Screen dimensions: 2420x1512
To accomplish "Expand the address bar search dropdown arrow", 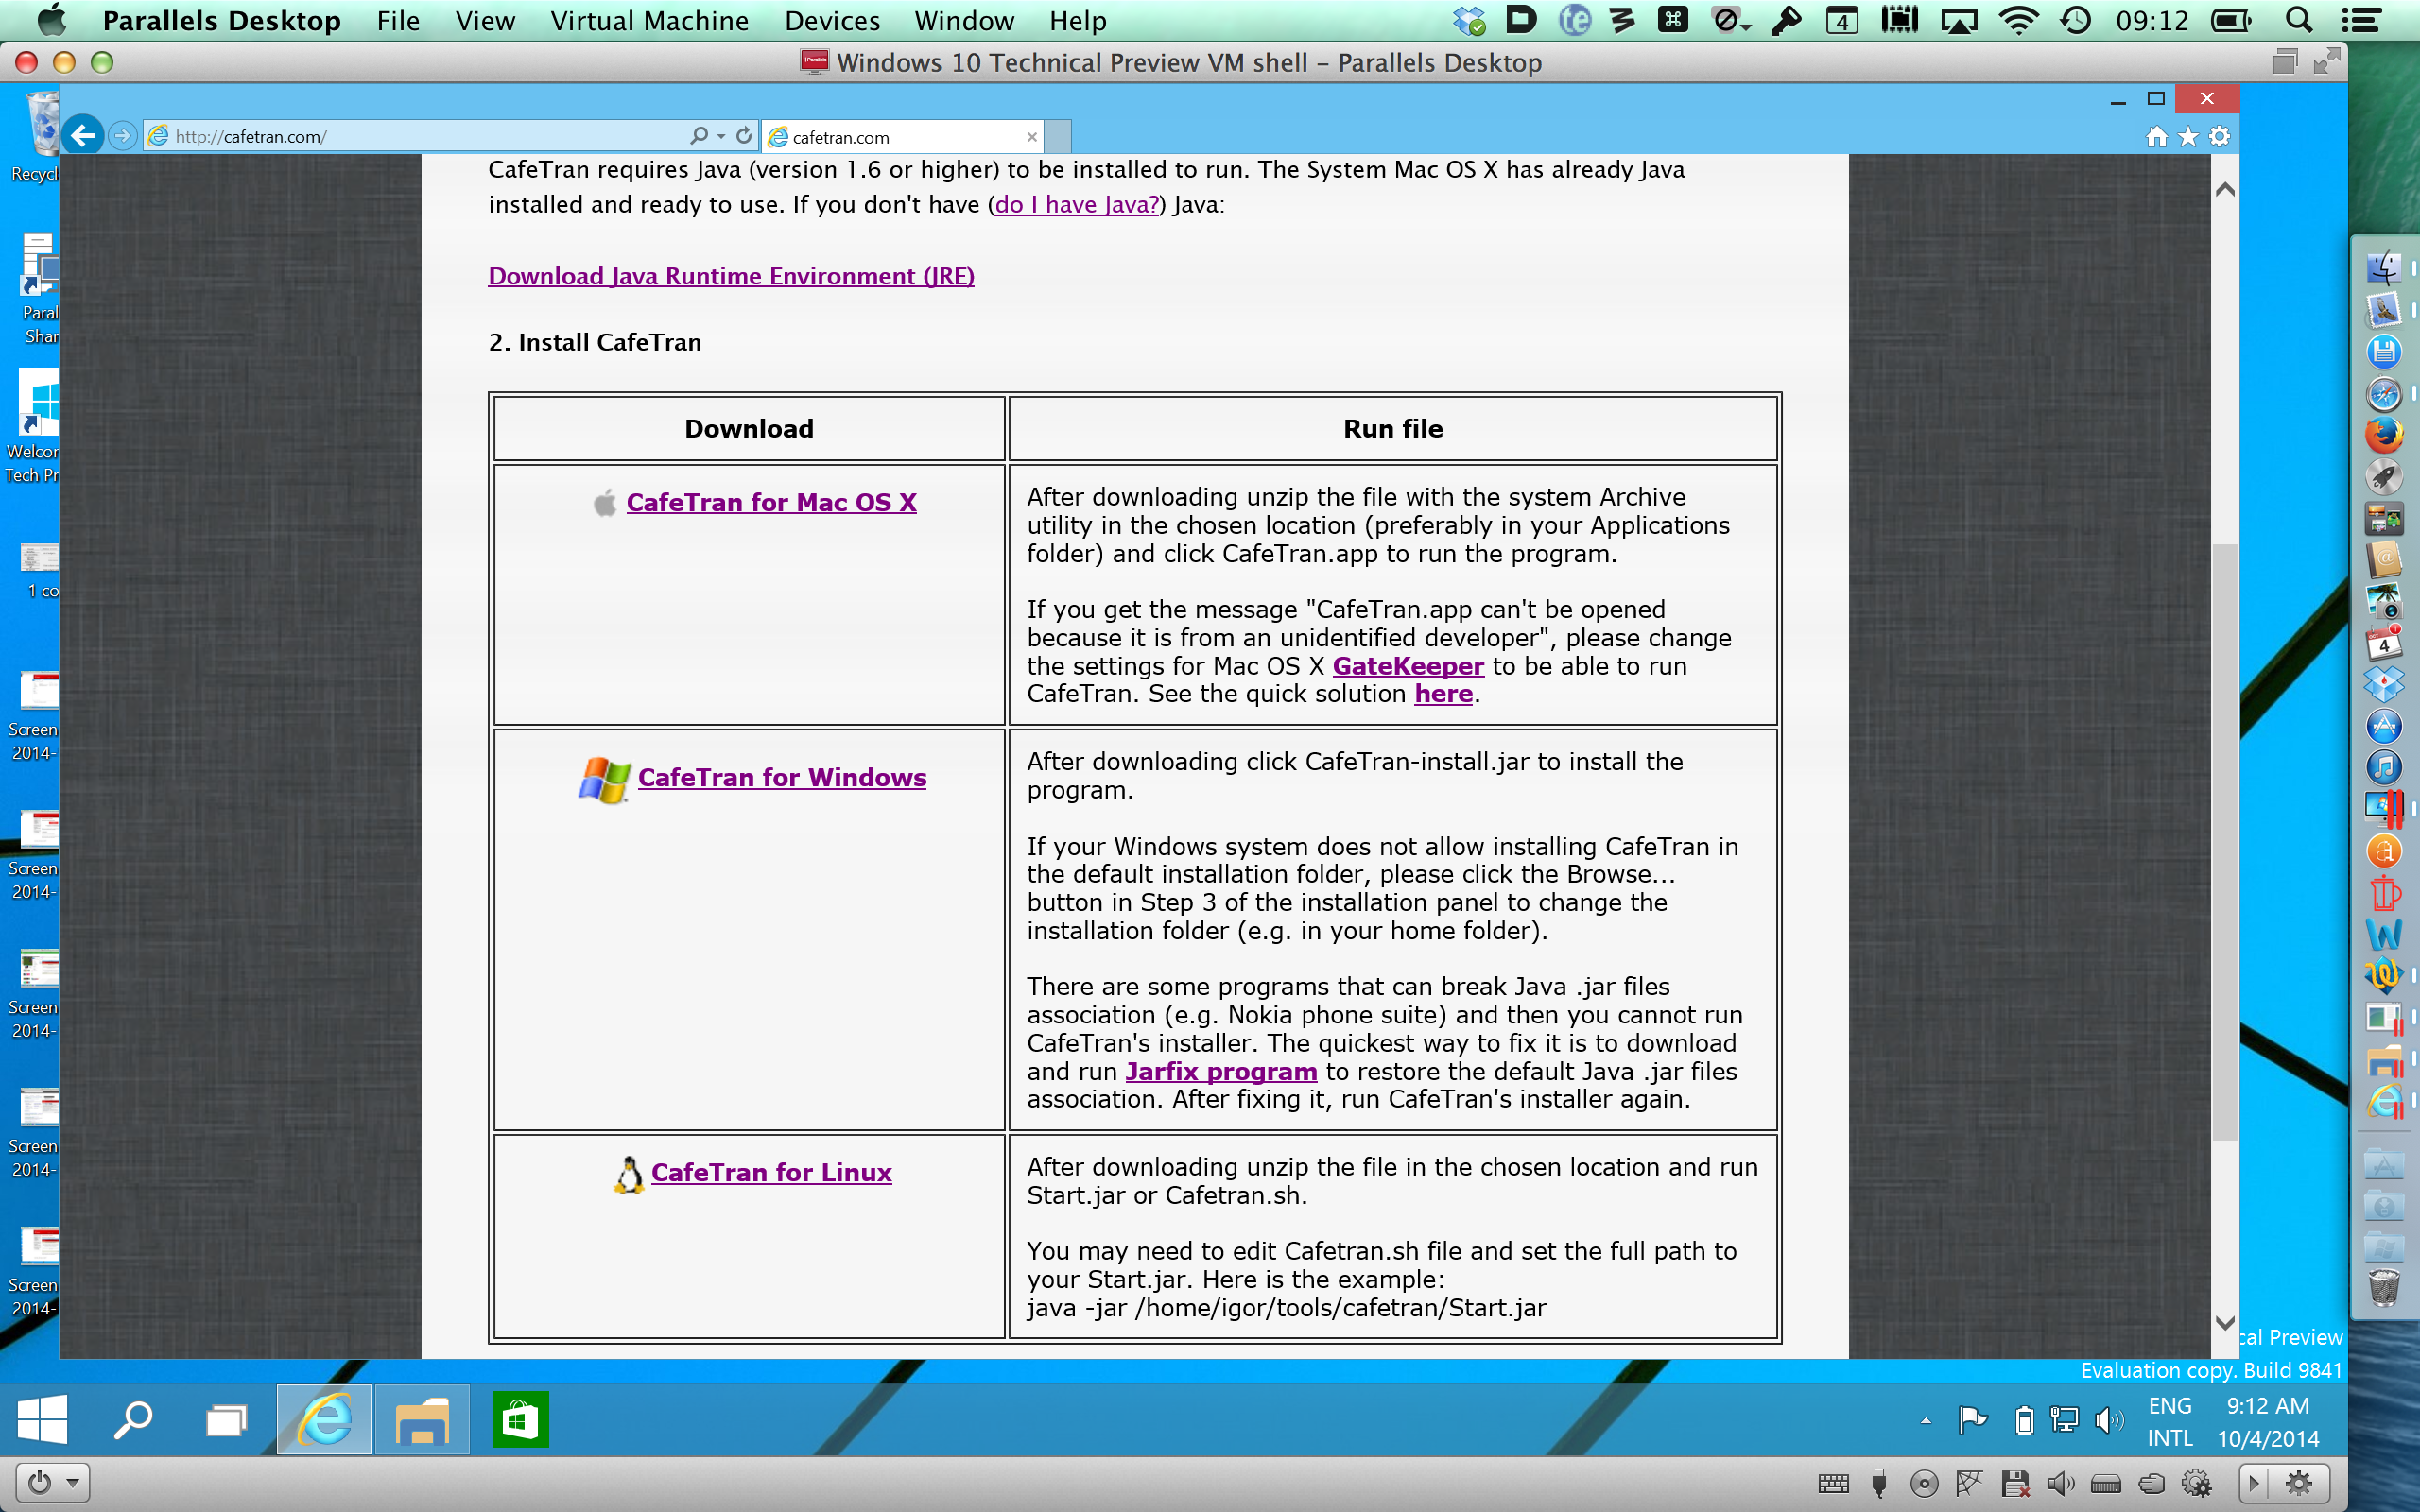I will click(721, 136).
